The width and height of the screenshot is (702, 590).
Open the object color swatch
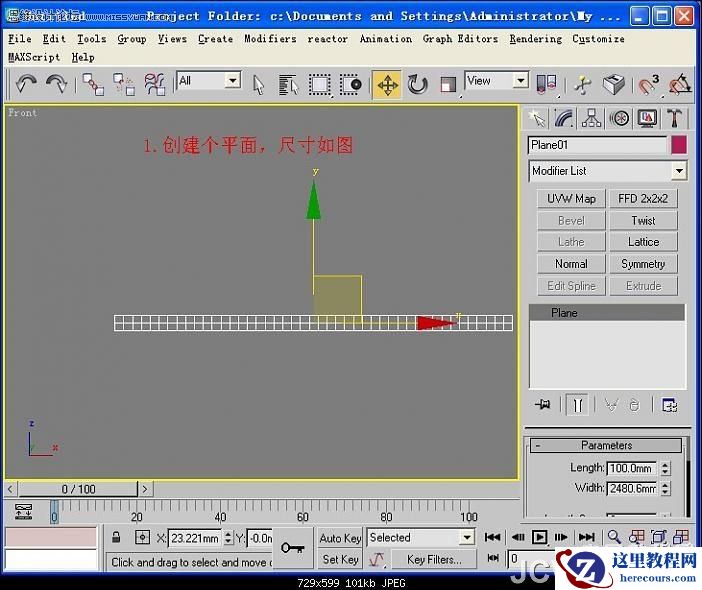[679, 145]
